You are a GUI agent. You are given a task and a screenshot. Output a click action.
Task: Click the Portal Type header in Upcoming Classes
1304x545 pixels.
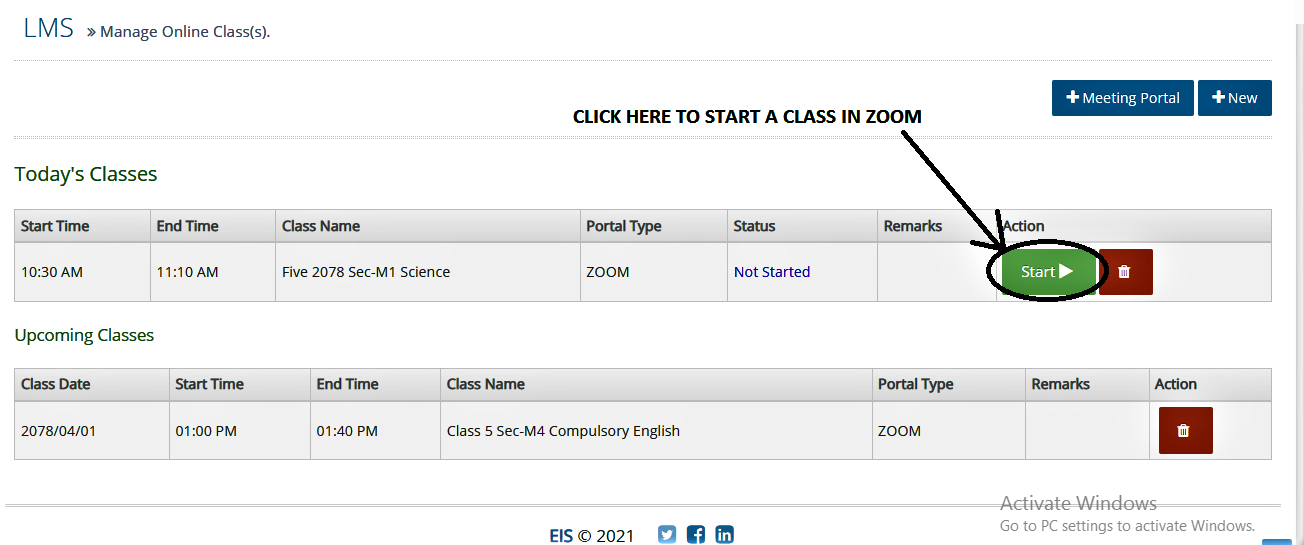click(x=915, y=384)
